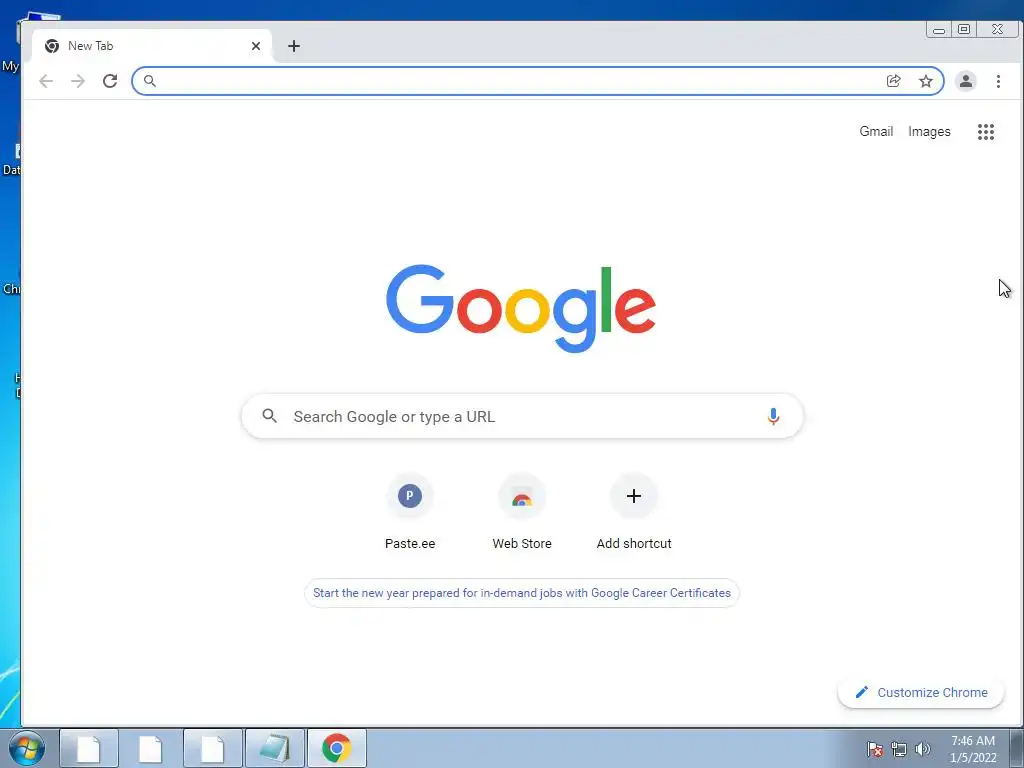Open the Google apps grid

985,132
